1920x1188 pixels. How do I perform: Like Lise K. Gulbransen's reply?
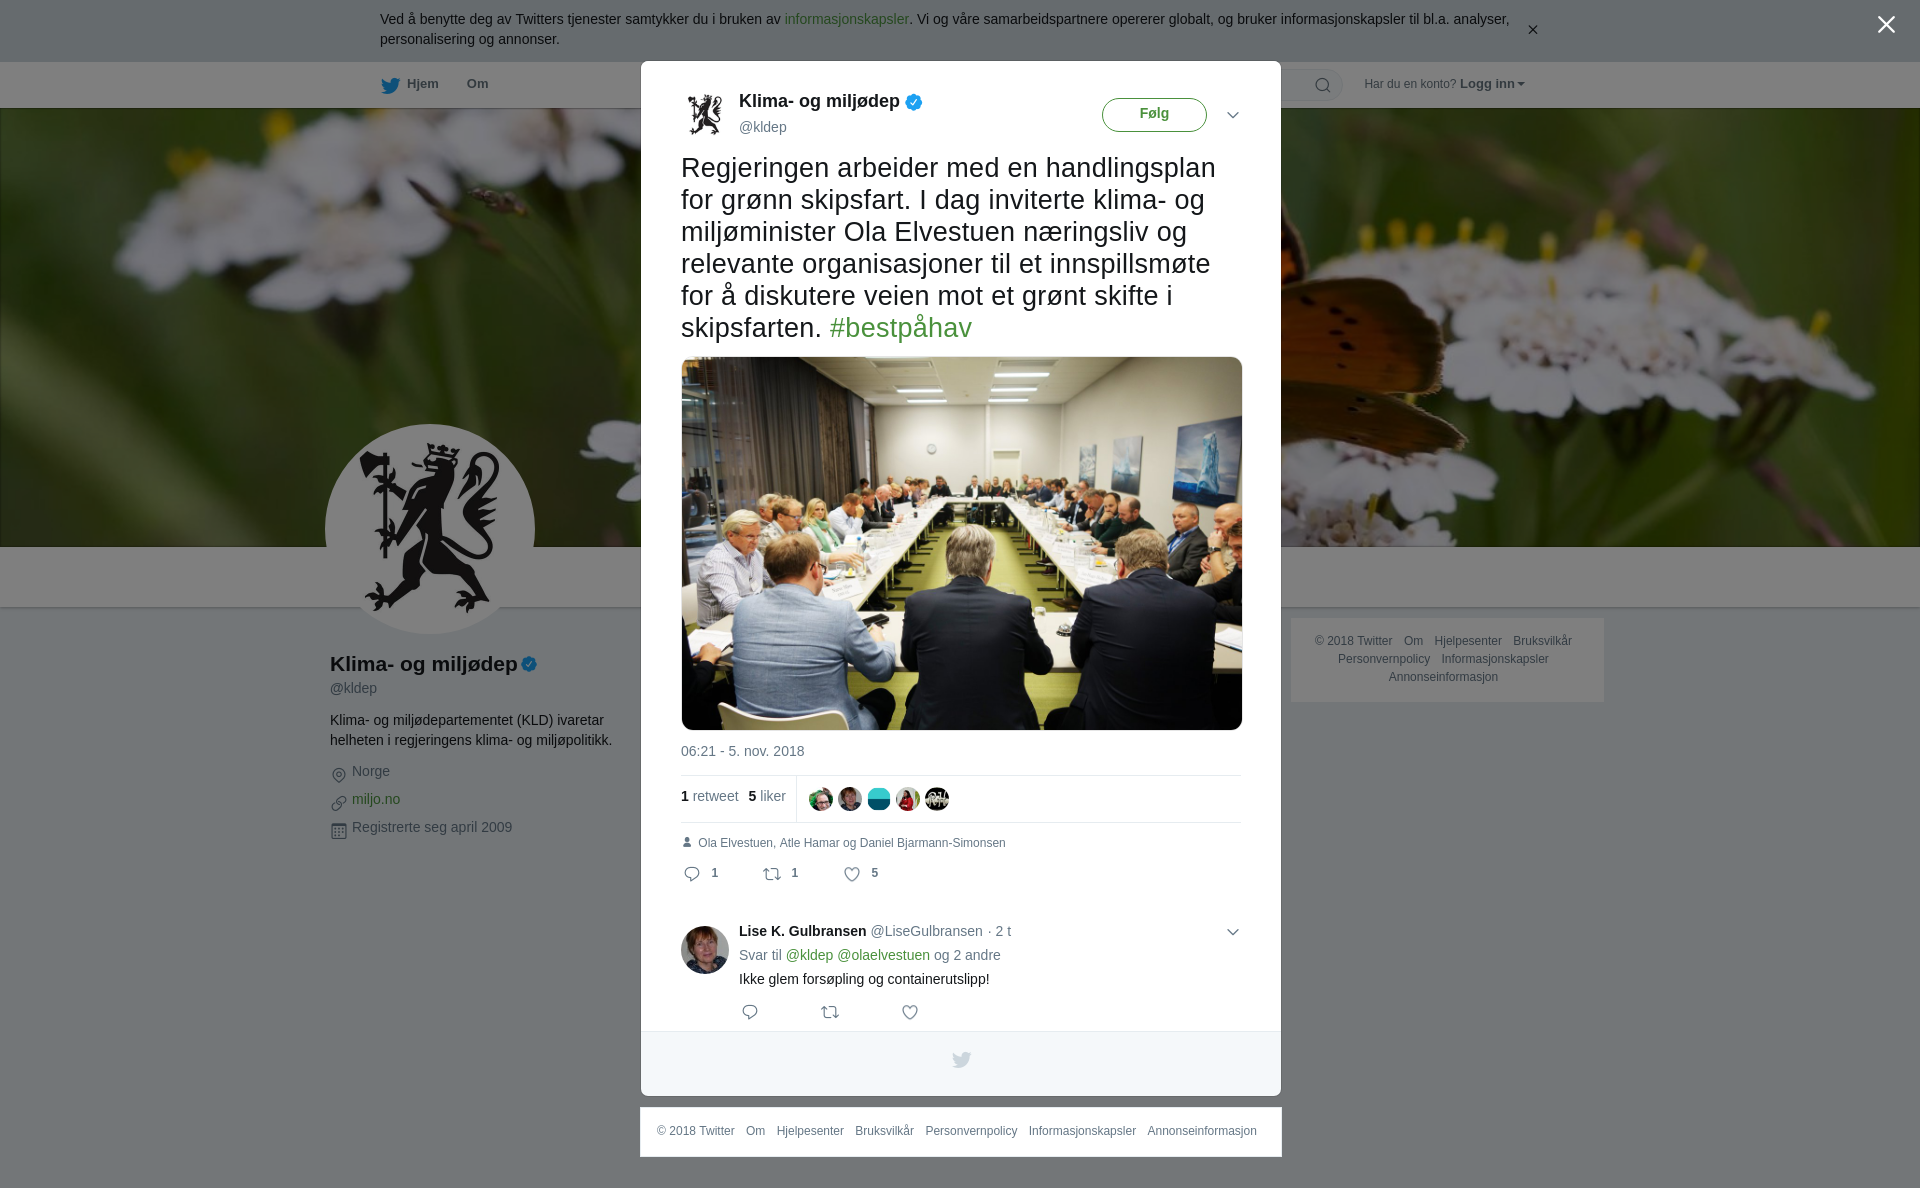[910, 1012]
